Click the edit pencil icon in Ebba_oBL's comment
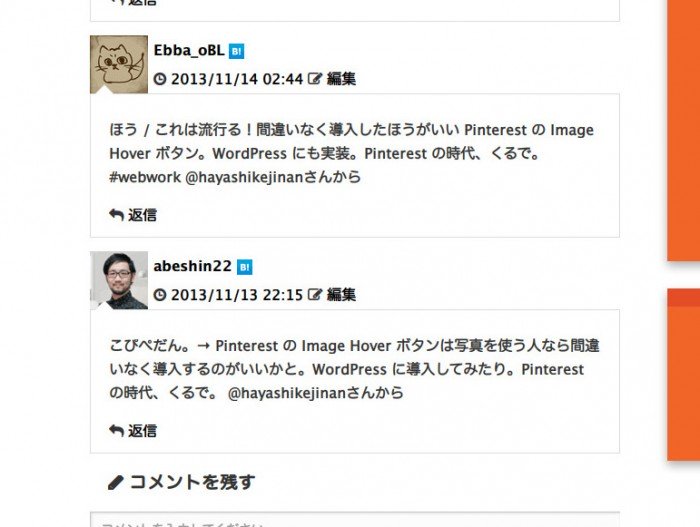Image resolution: width=700 pixels, height=527 pixels. [315, 79]
